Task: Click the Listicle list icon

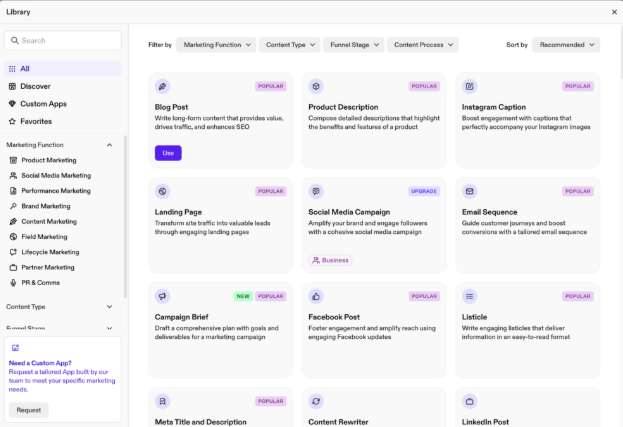Action: click(x=470, y=296)
